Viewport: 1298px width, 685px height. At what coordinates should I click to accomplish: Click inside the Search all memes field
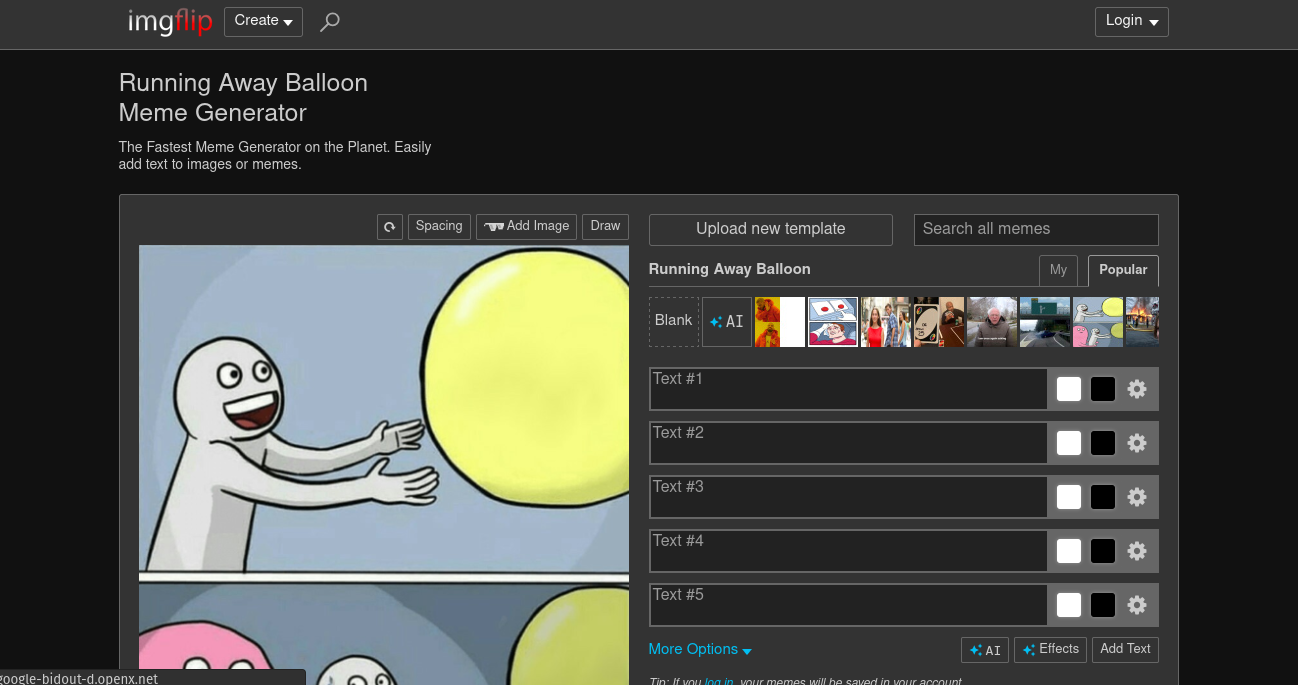click(x=1035, y=229)
